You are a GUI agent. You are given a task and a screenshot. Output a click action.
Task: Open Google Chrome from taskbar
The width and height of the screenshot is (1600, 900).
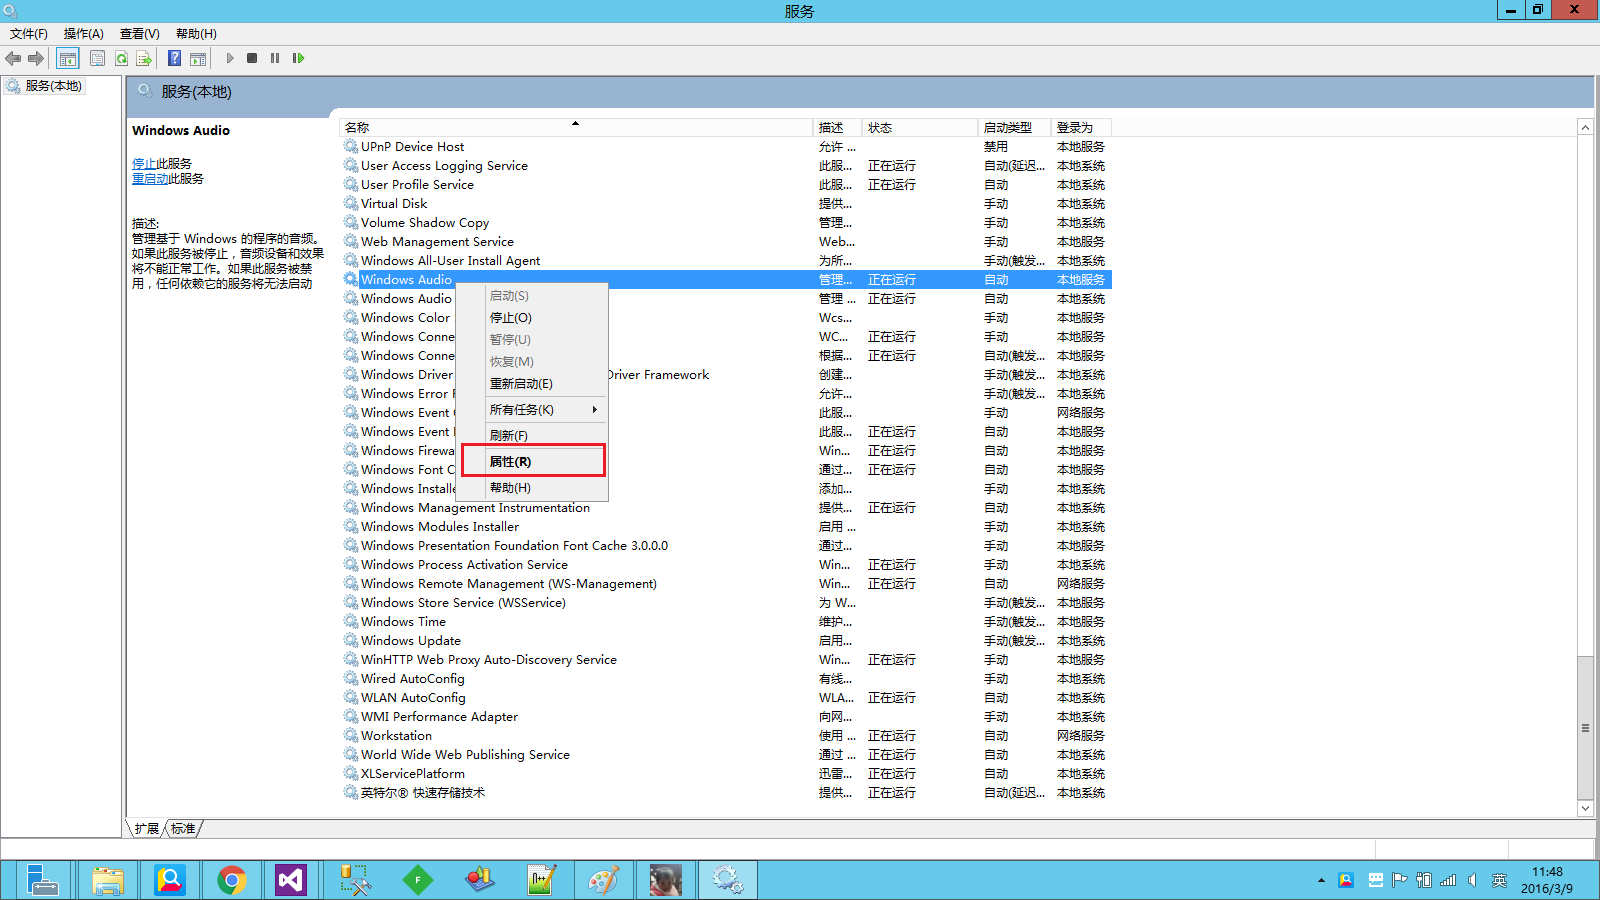[231, 880]
